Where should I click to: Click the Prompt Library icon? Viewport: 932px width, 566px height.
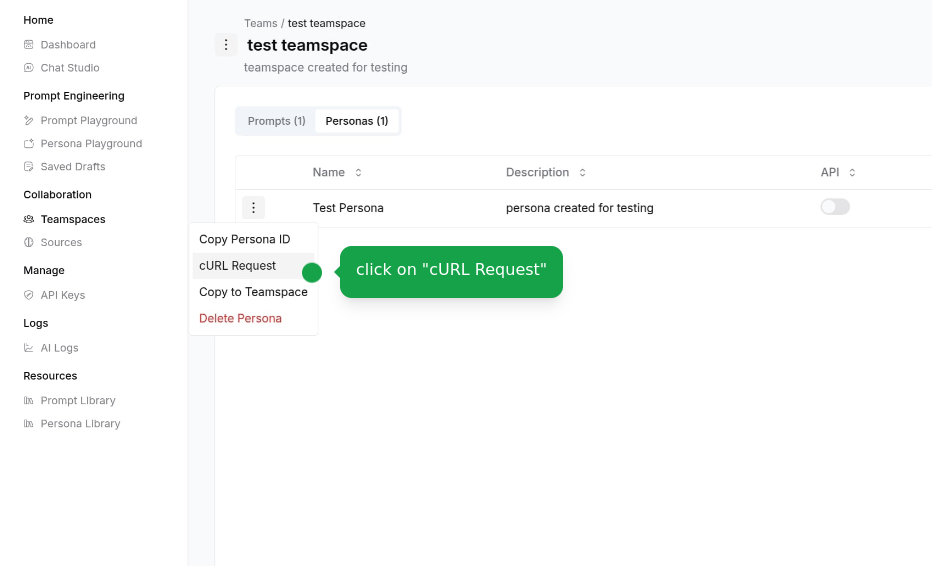coord(29,401)
